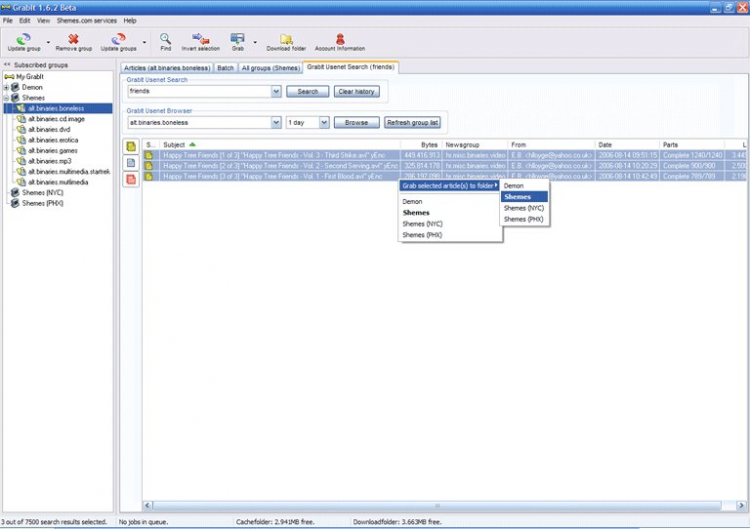The width and height of the screenshot is (750, 529).
Task: Click the Browse button
Action: (x=356, y=122)
